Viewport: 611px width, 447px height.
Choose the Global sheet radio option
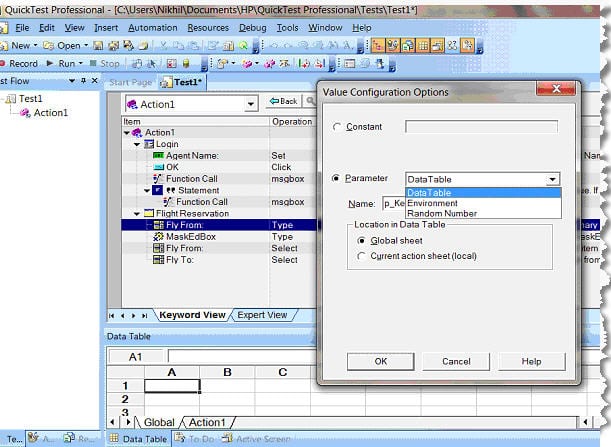(361, 241)
